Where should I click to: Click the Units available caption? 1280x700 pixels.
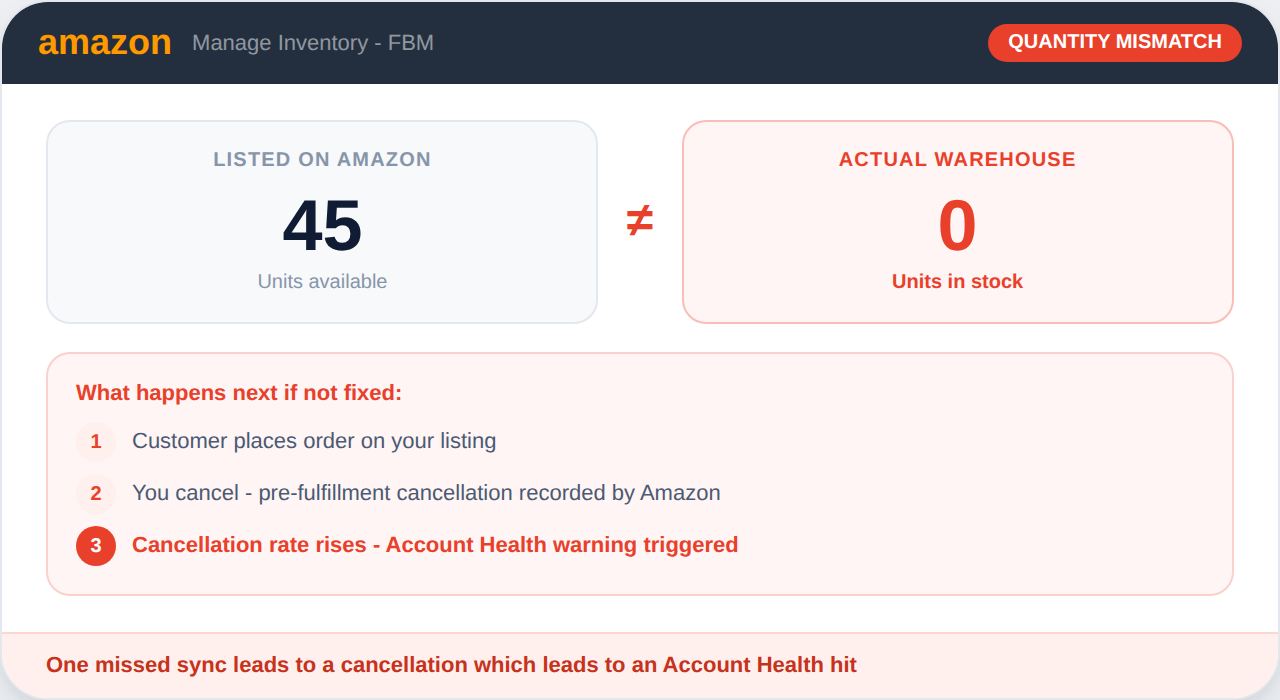322,282
